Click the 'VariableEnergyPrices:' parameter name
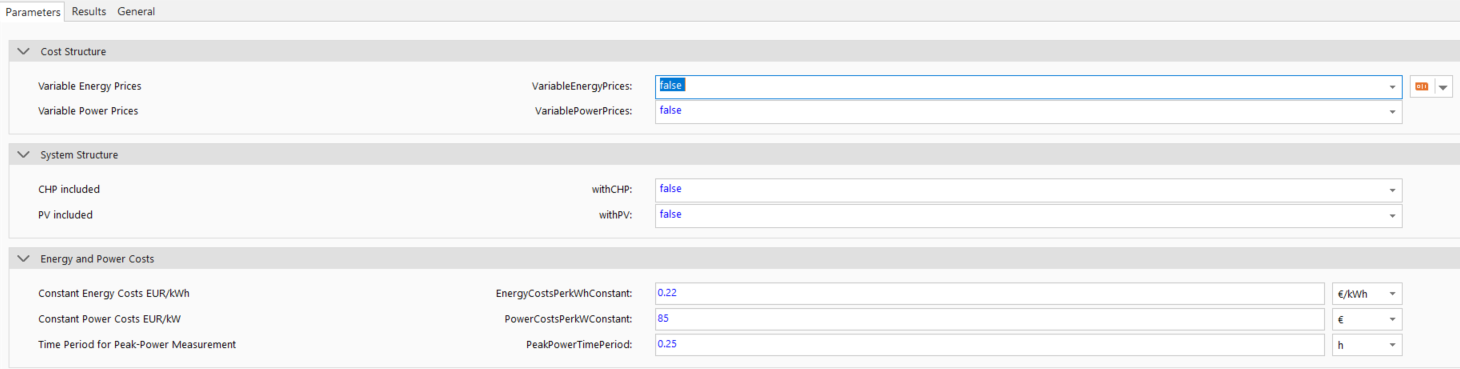Image resolution: width=1460 pixels, height=369 pixels. (x=582, y=86)
